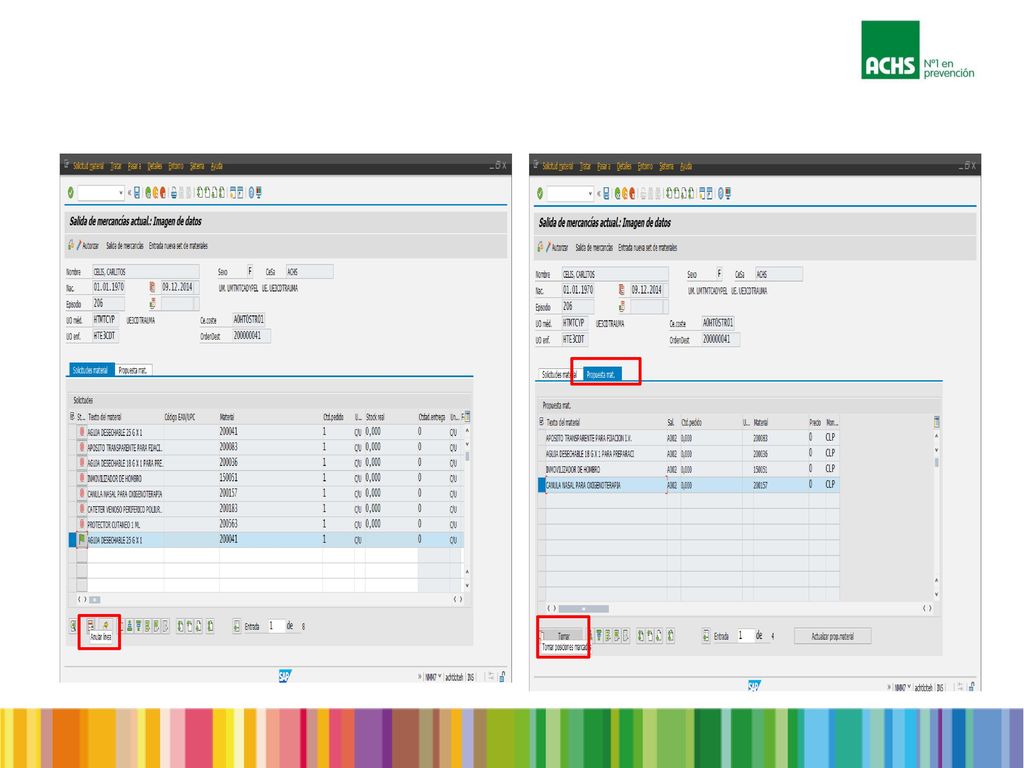This screenshot has height=768, width=1024.
Task: Click the yellow Exit icon in right window
Action: pos(624,193)
